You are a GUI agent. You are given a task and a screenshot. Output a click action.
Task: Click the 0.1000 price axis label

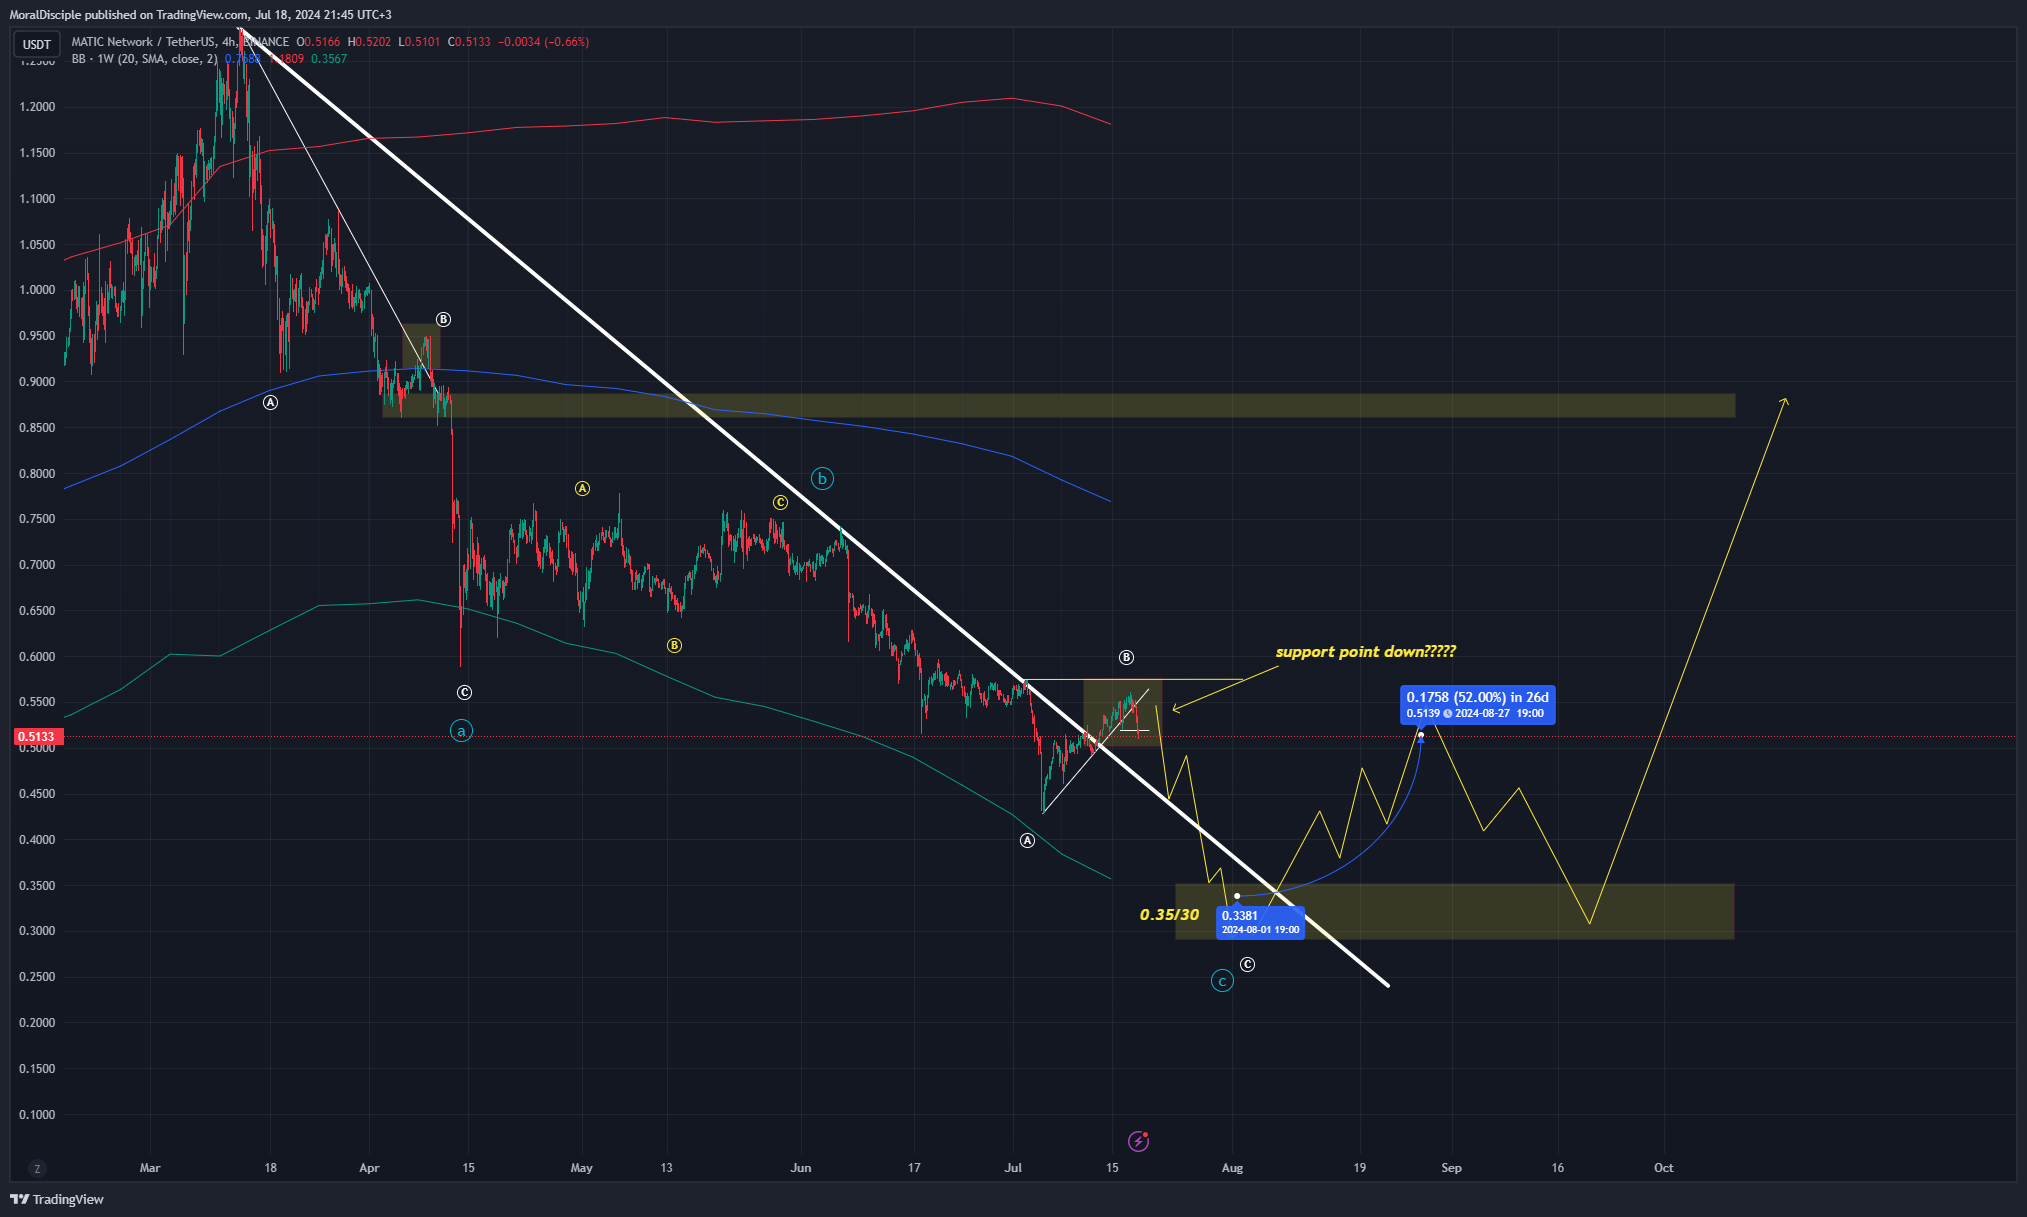click(37, 1114)
